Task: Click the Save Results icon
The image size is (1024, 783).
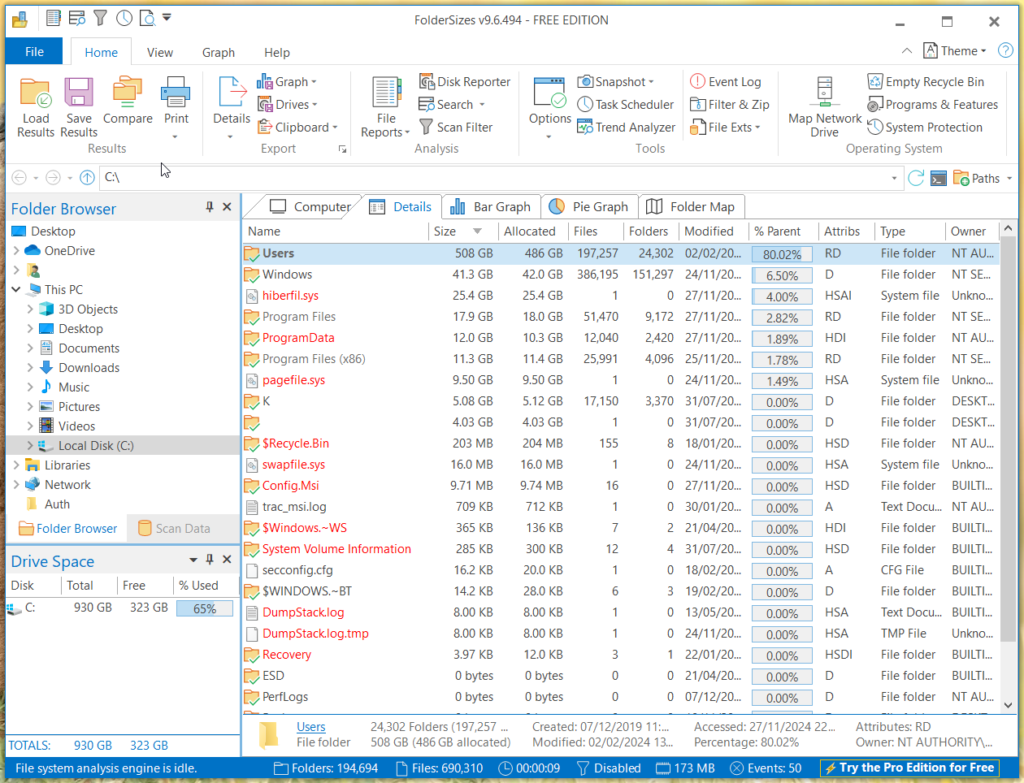Action: (x=78, y=106)
